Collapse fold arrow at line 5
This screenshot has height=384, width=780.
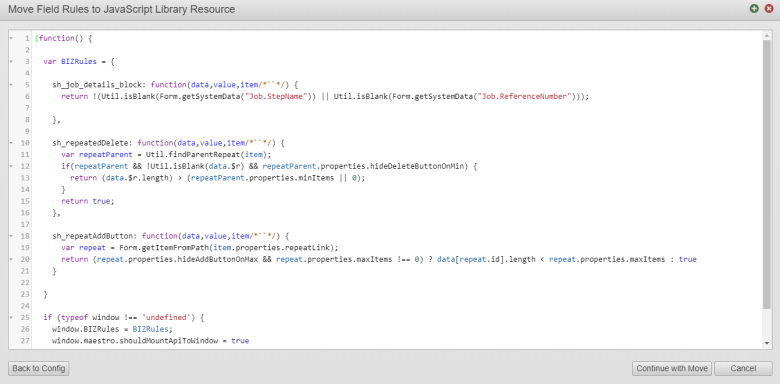pyautogui.click(x=11, y=85)
